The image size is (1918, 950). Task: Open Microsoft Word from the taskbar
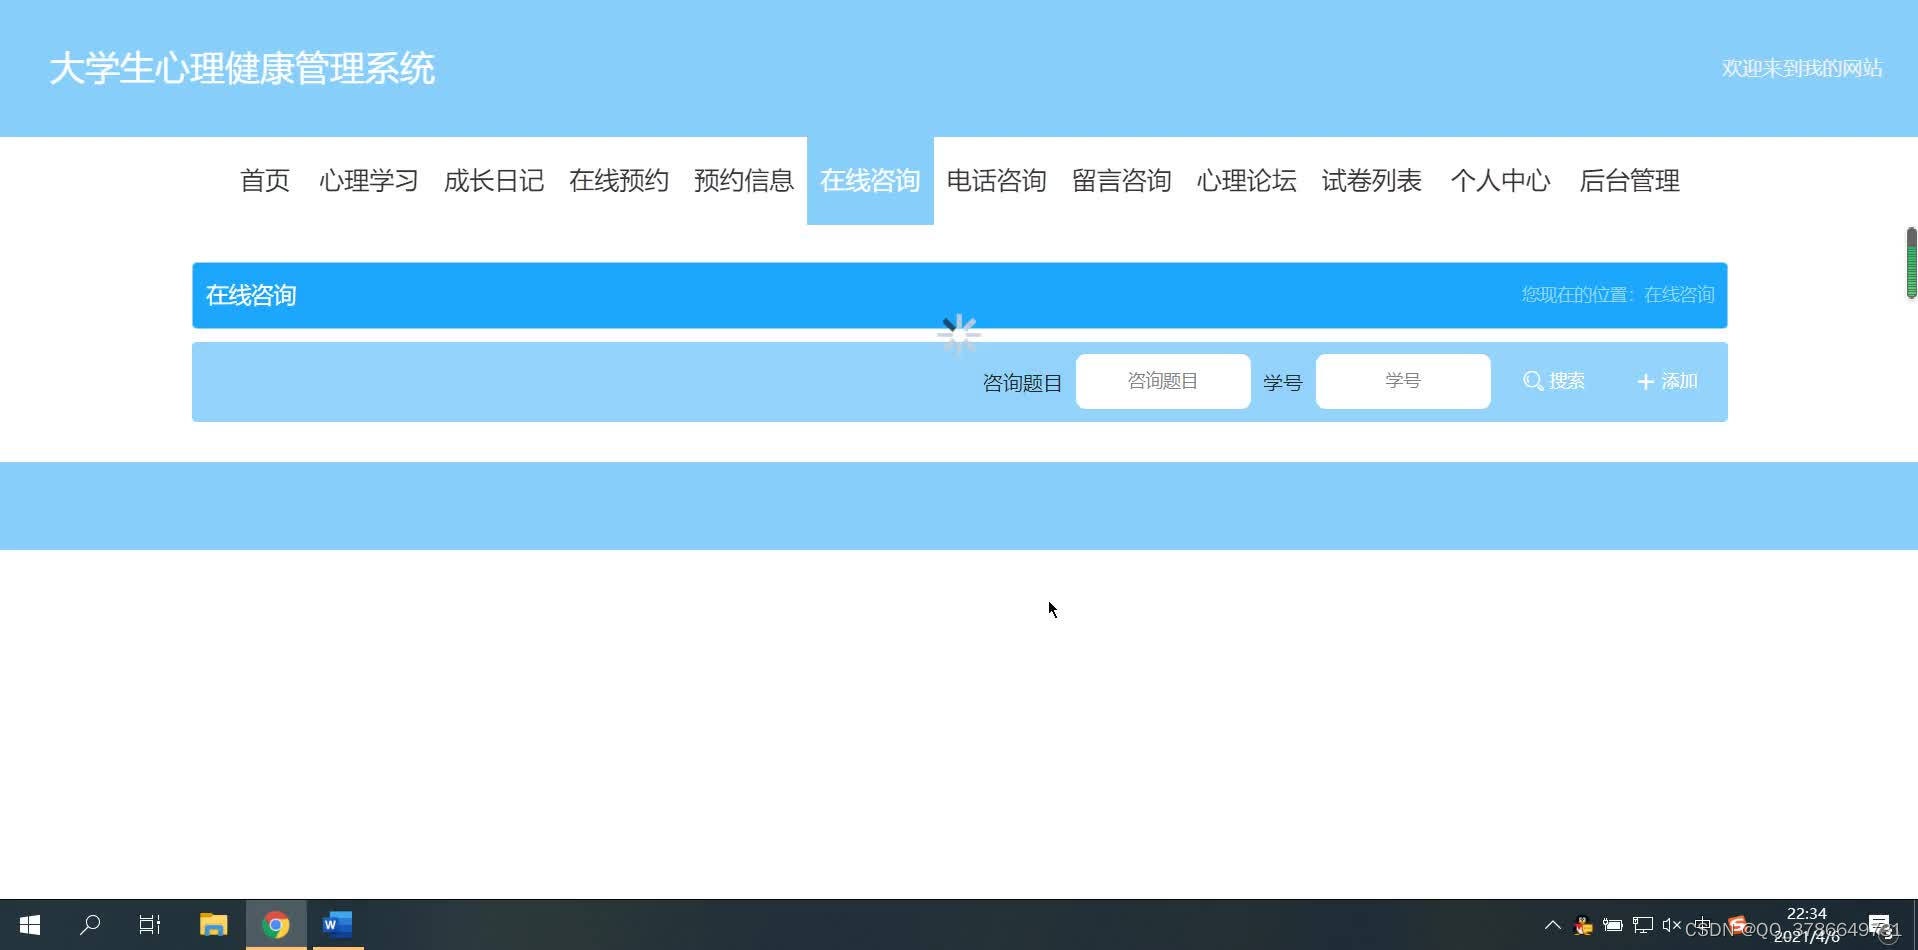click(x=337, y=924)
